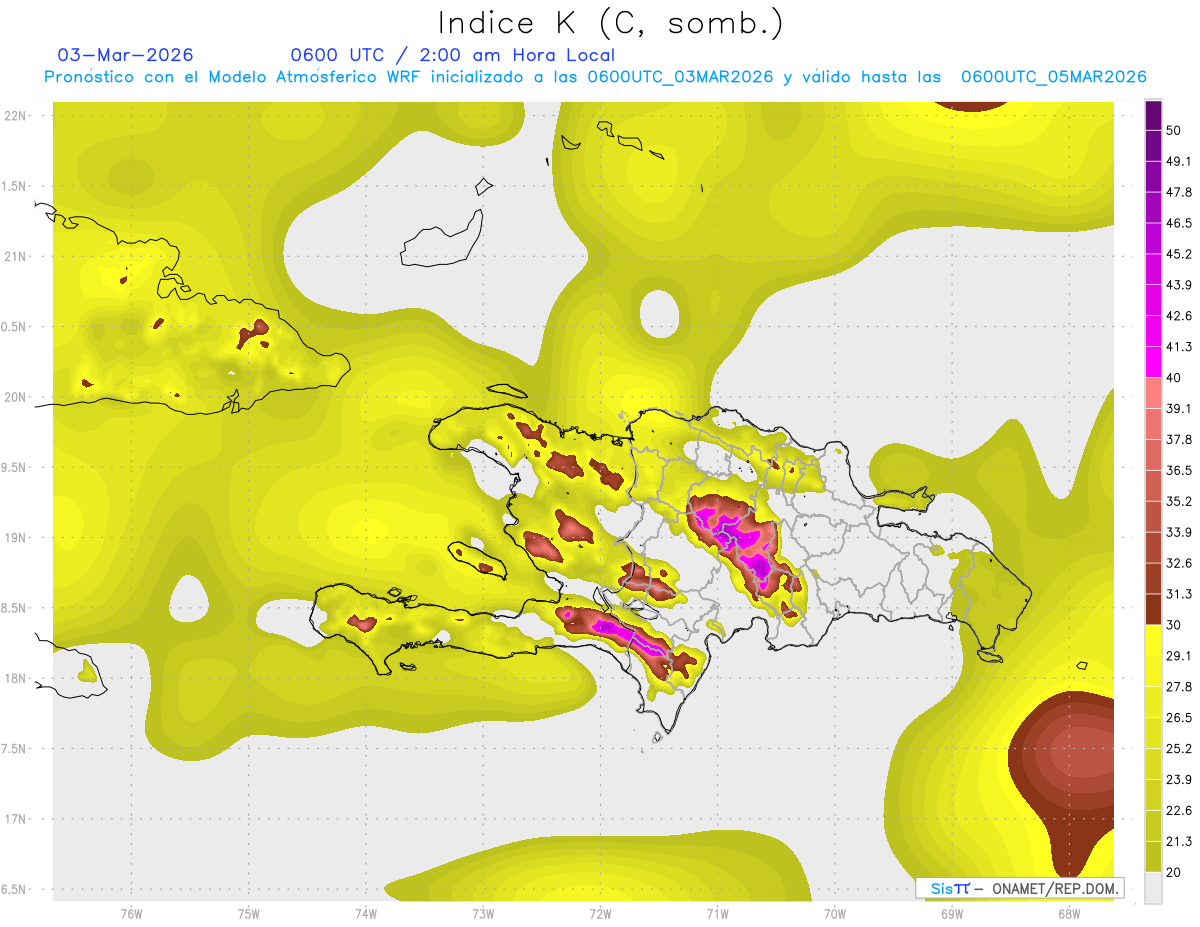Click the "8.5N" latitude axis label
The width and height of the screenshot is (1200, 927).
[14, 608]
